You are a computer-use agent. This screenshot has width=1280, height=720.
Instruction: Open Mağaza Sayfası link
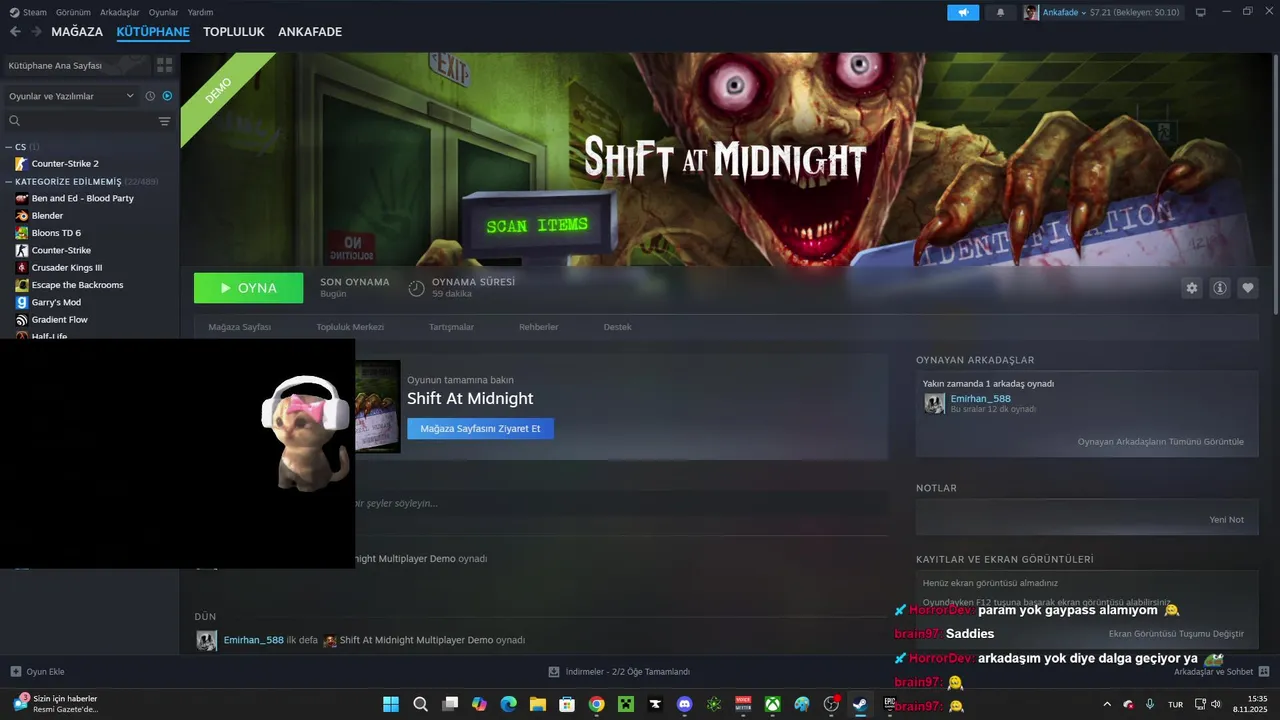click(239, 327)
